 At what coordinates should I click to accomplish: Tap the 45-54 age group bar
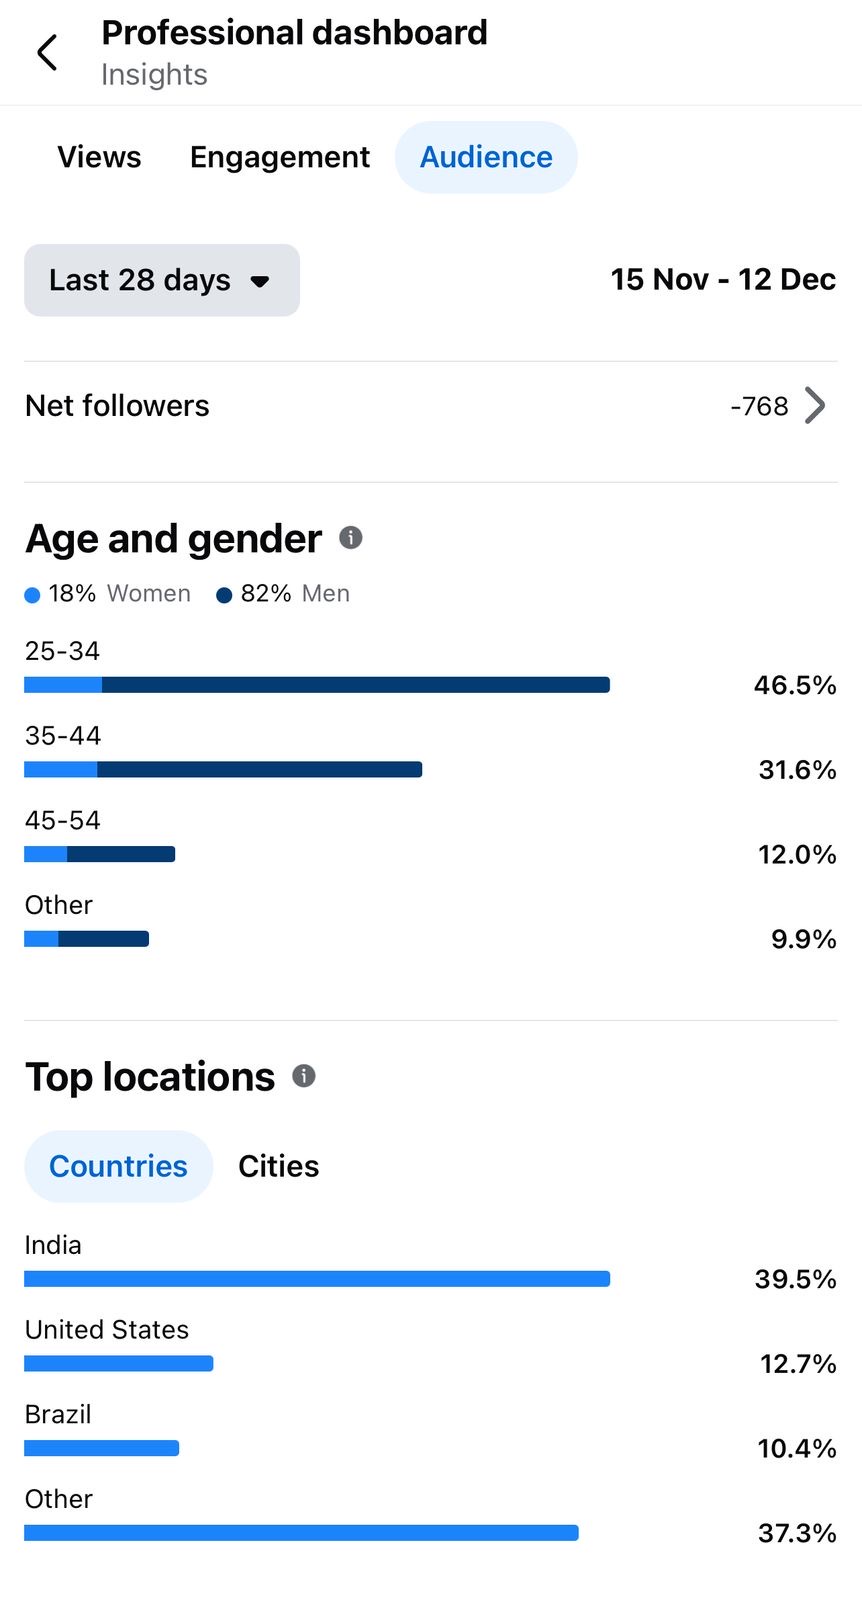pos(99,854)
